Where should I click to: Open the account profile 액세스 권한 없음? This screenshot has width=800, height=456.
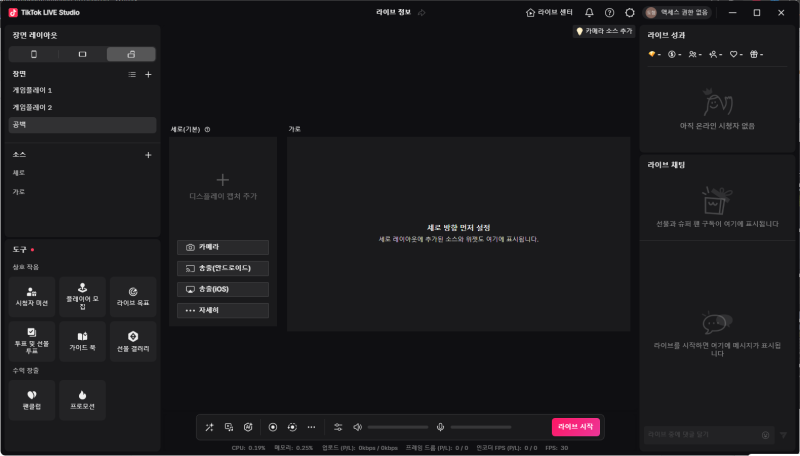[677, 12]
